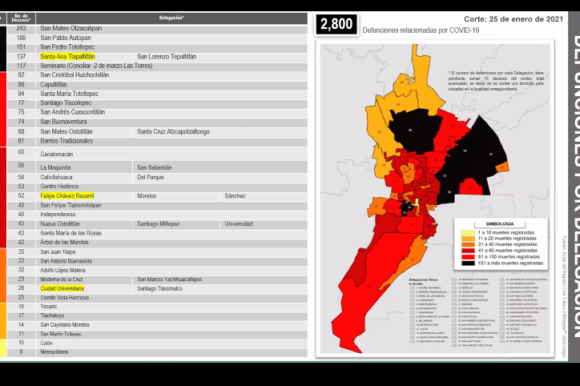Select the 21 a 40 muertes legend swatch
The image size is (580, 386).
[468, 245]
